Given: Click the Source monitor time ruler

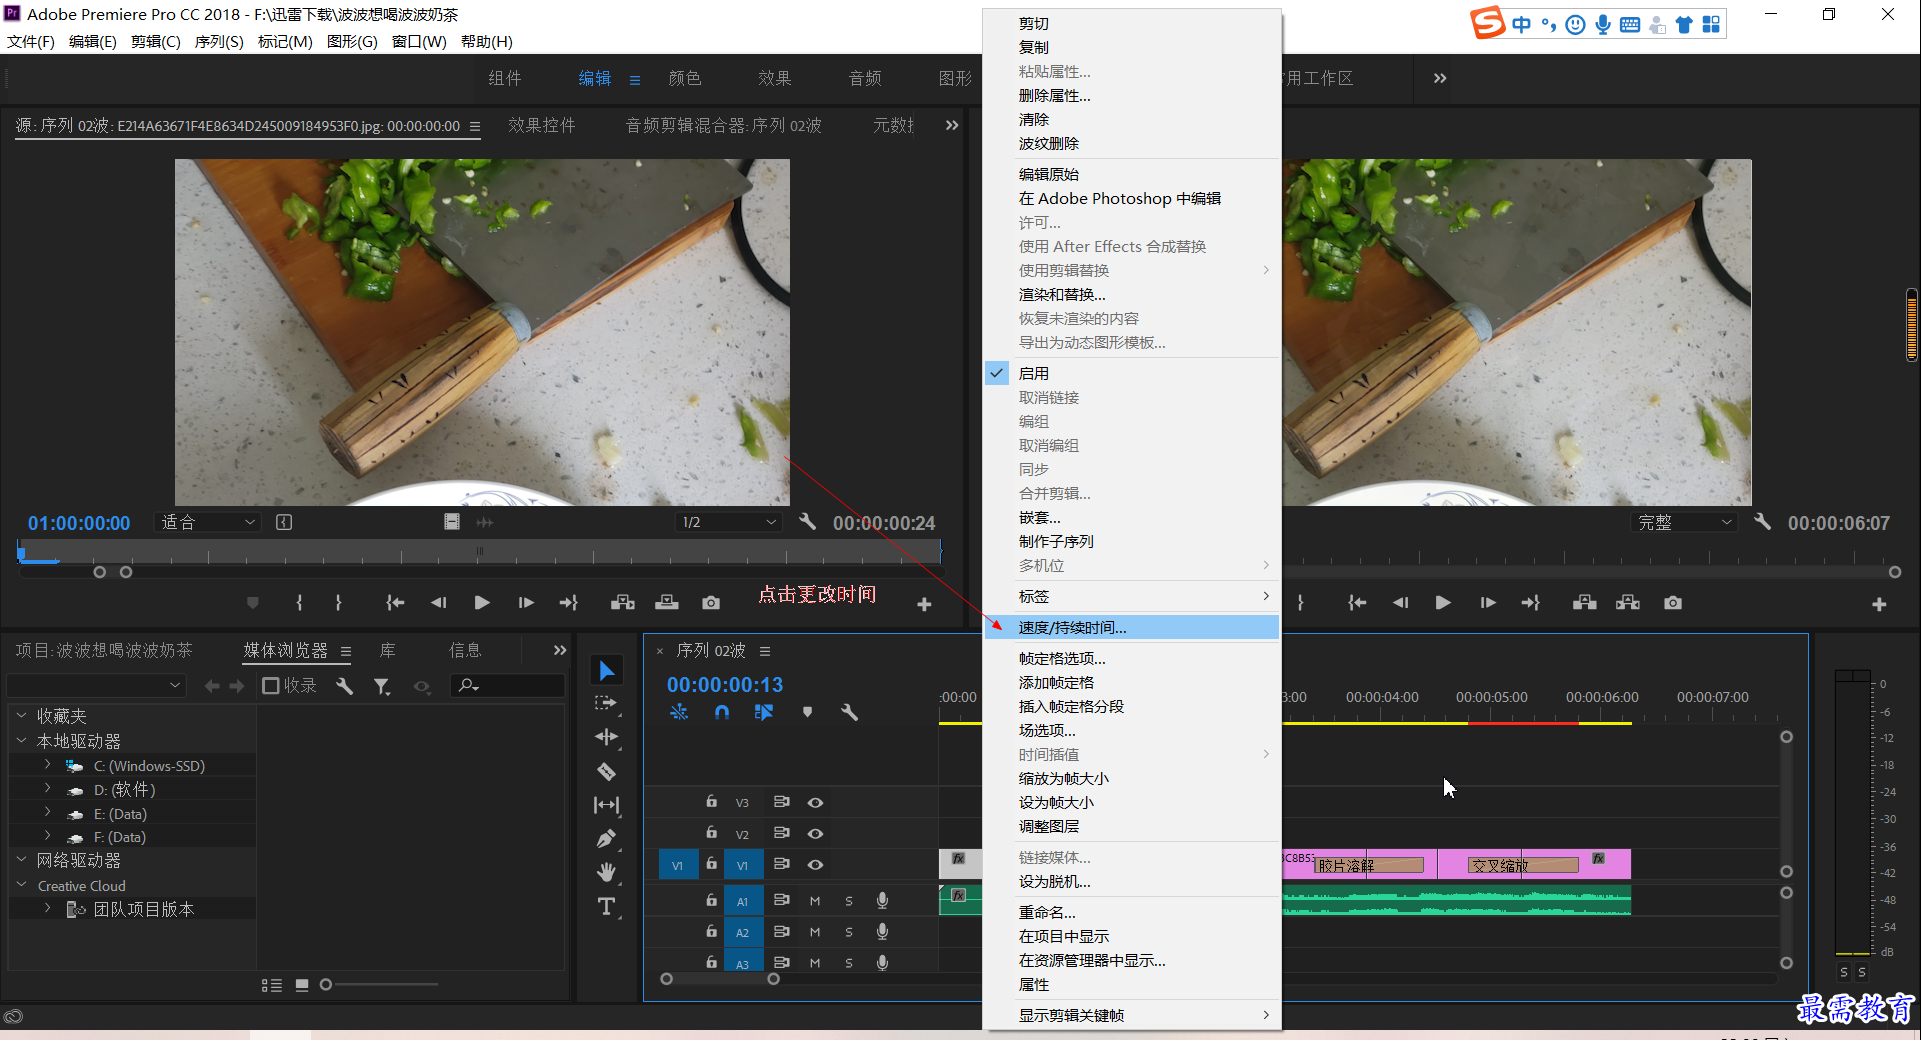Looking at the screenshot, I should pos(480,552).
